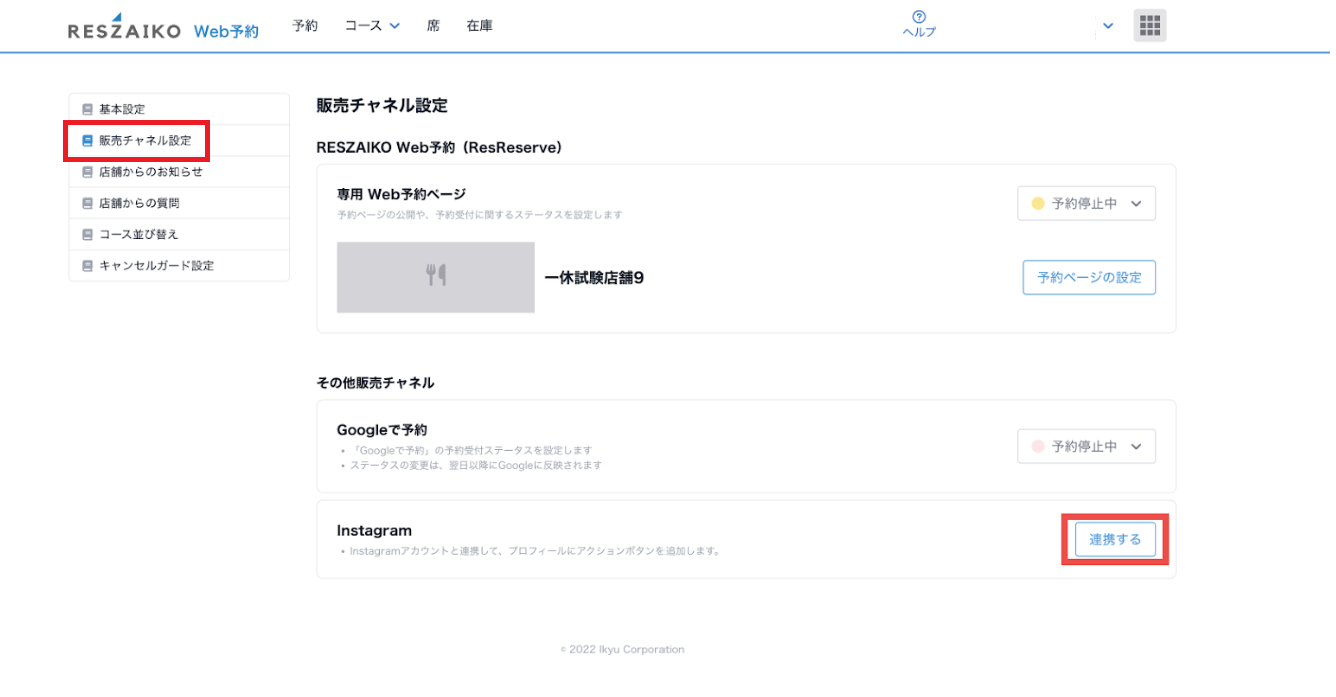Click the 店舗からの質問 sidebar icon
Image resolution: width=1336 pixels, height=697 pixels.
pyautogui.click(x=87, y=203)
